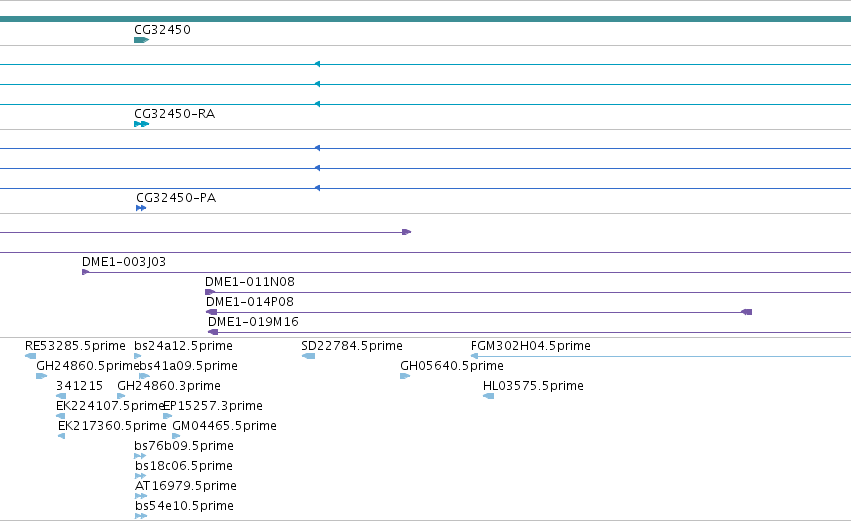Click the CG32450 gene label
The image size is (851, 521).
pos(162,30)
